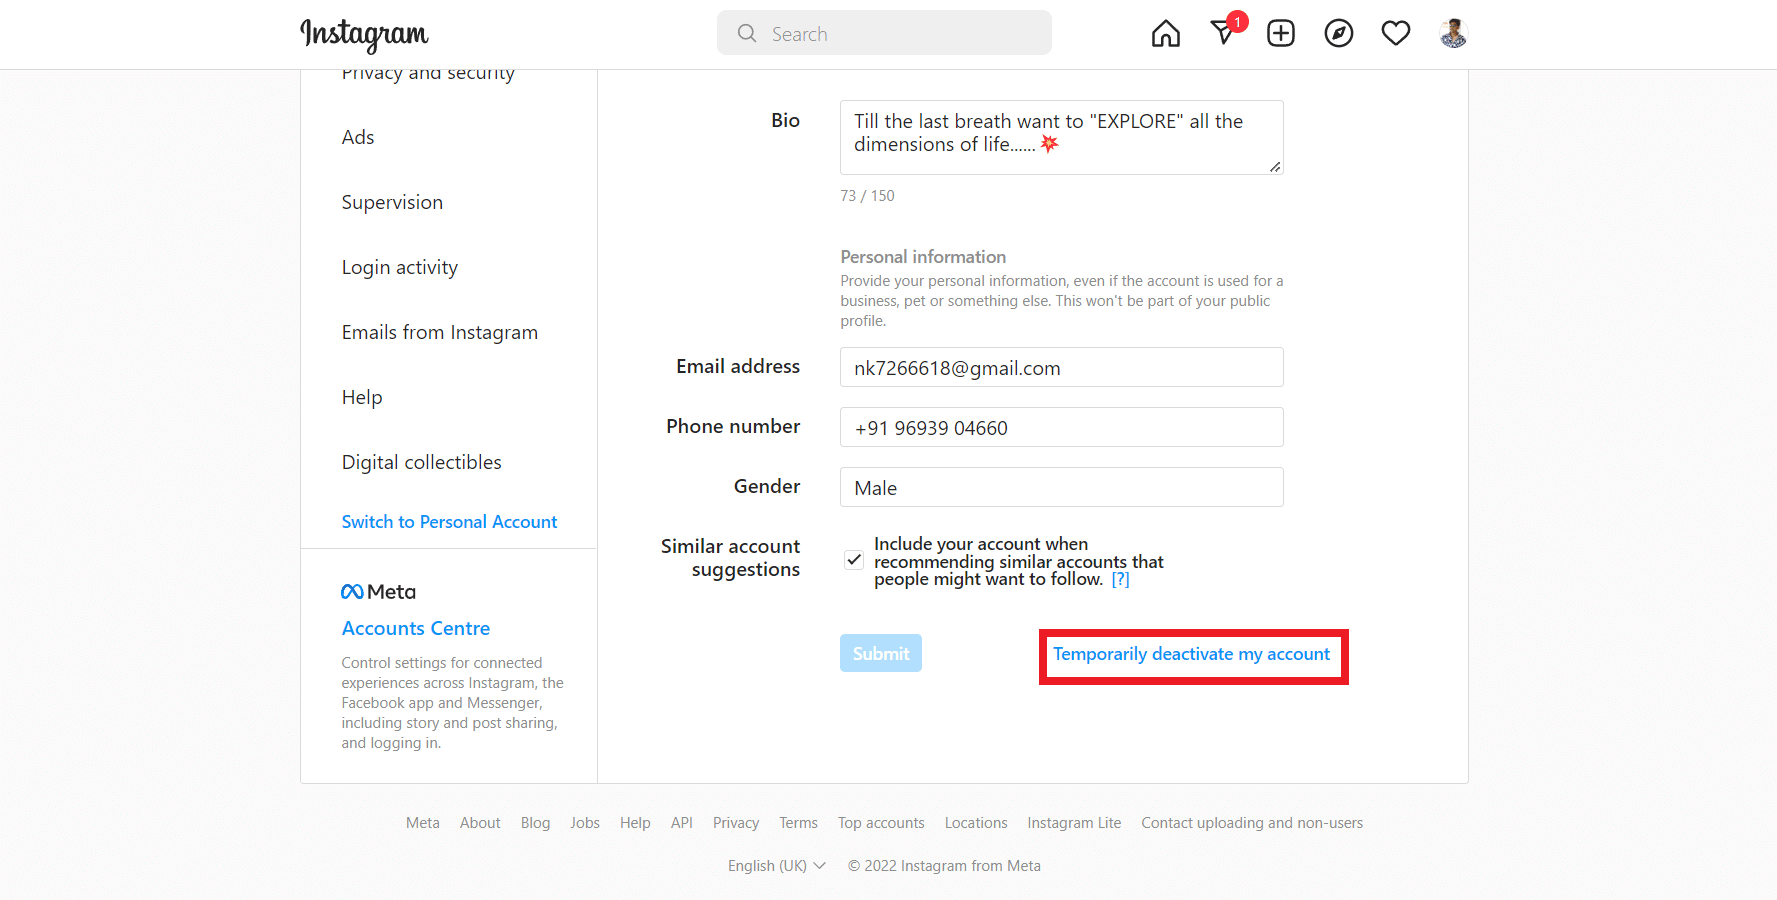Viewport: 1777px width, 900px height.
Task: Go to the Instagram home feed icon
Action: tap(1165, 34)
